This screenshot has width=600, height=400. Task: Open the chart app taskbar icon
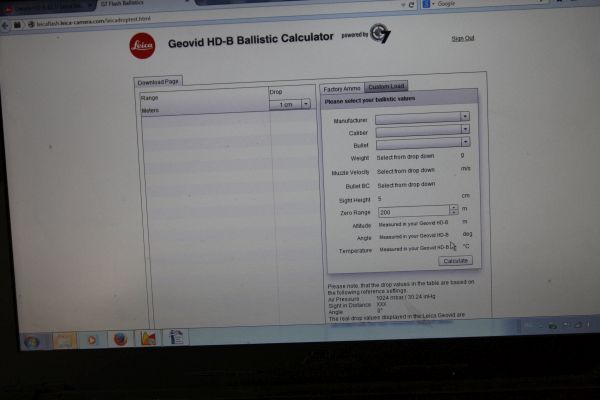pyautogui.click(x=148, y=338)
